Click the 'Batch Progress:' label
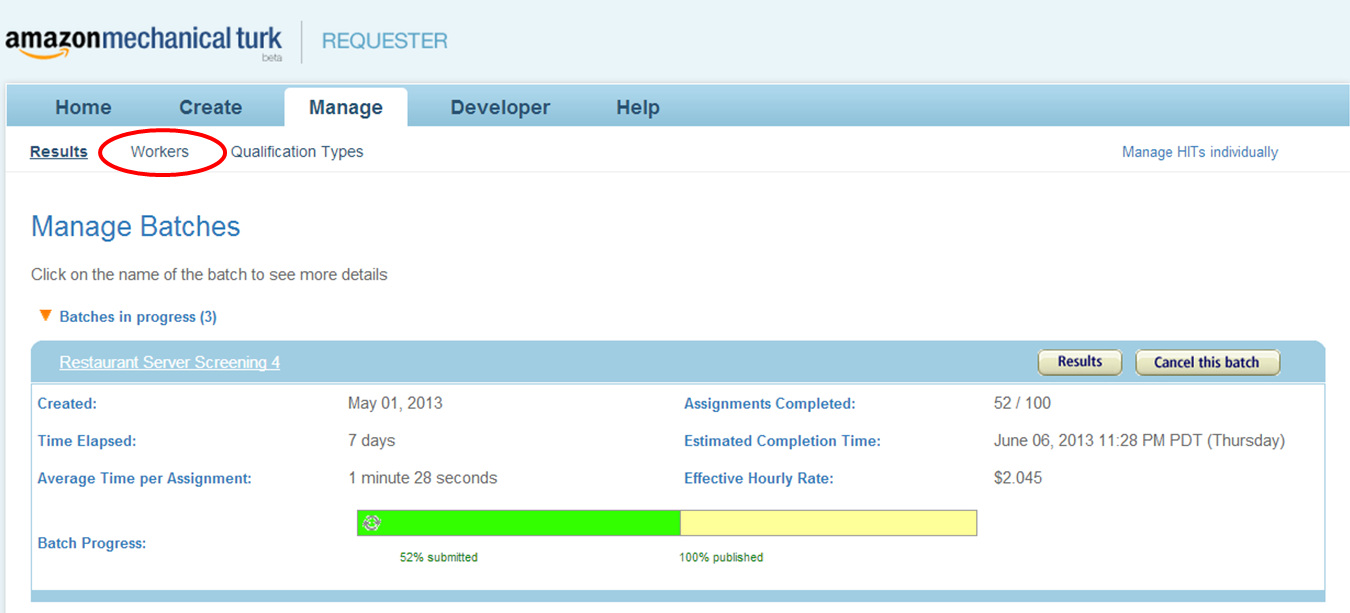This screenshot has width=1350, height=613. tap(92, 543)
